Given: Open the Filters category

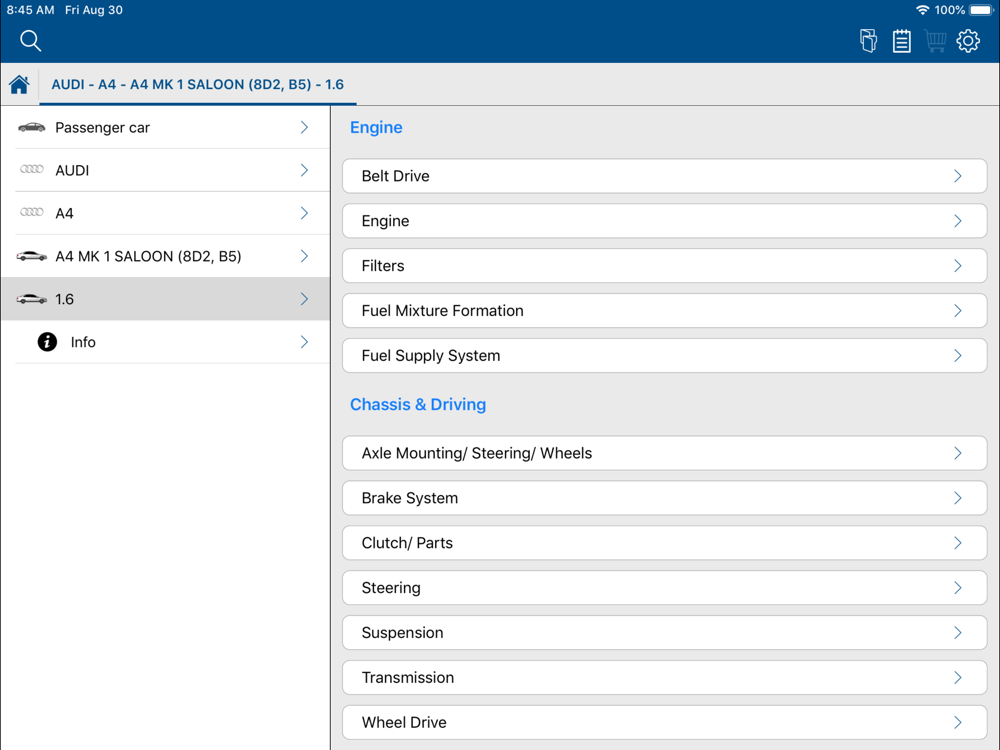Looking at the screenshot, I should (664, 266).
